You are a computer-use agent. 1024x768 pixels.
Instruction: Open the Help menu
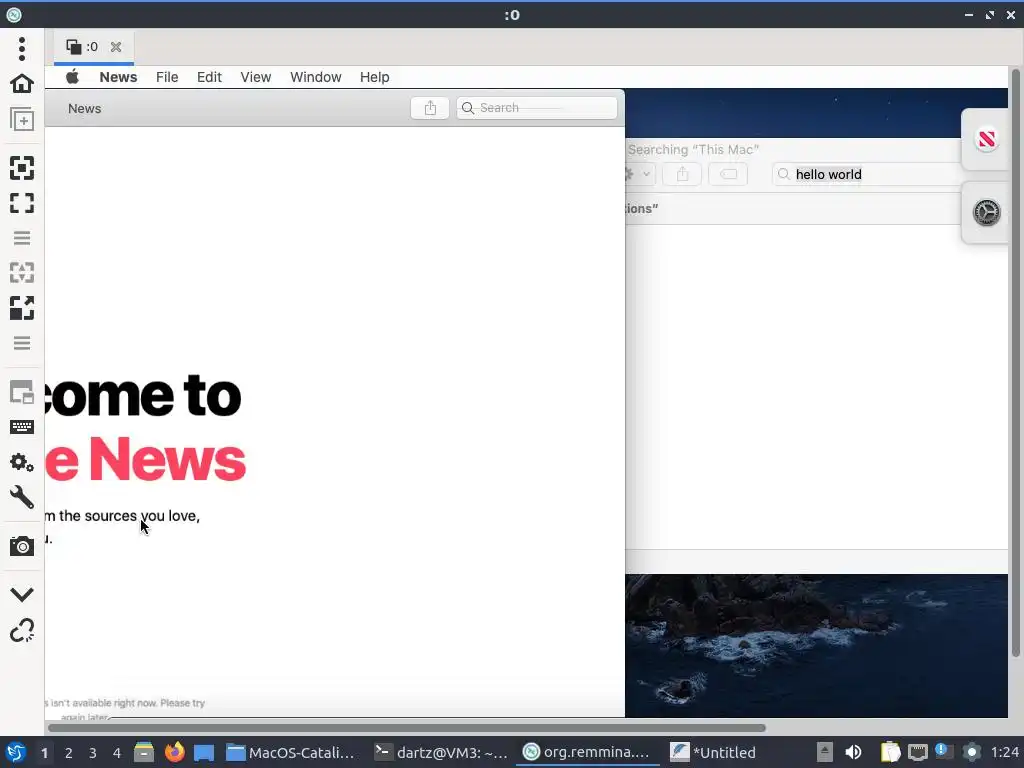[374, 77]
